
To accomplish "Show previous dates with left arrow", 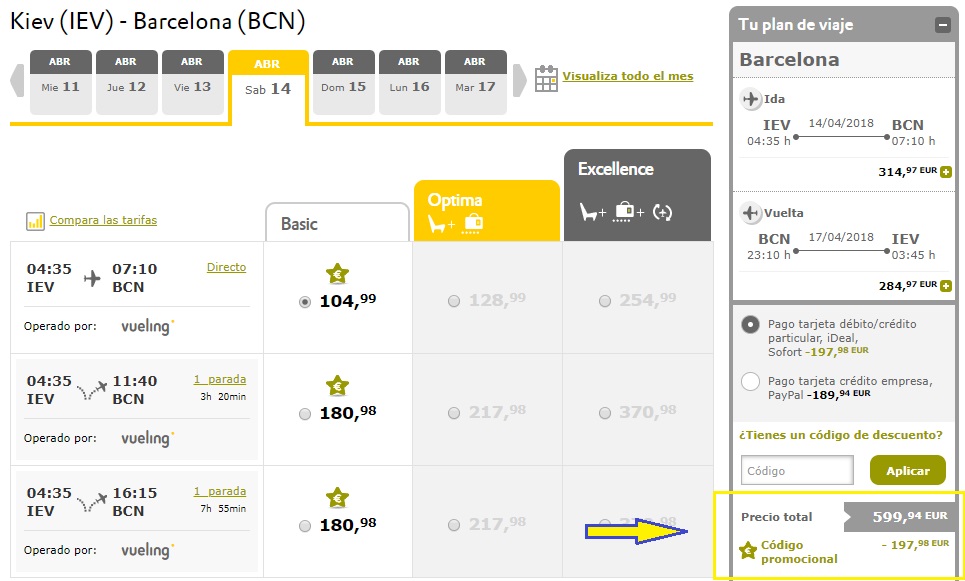I will pos(17,79).
